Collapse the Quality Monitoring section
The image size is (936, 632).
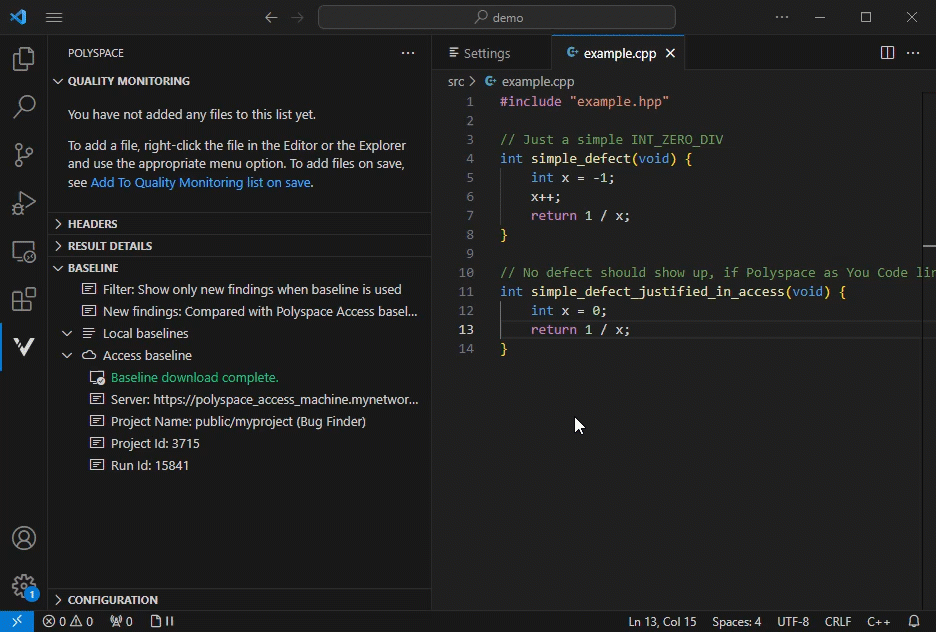tap(128, 81)
